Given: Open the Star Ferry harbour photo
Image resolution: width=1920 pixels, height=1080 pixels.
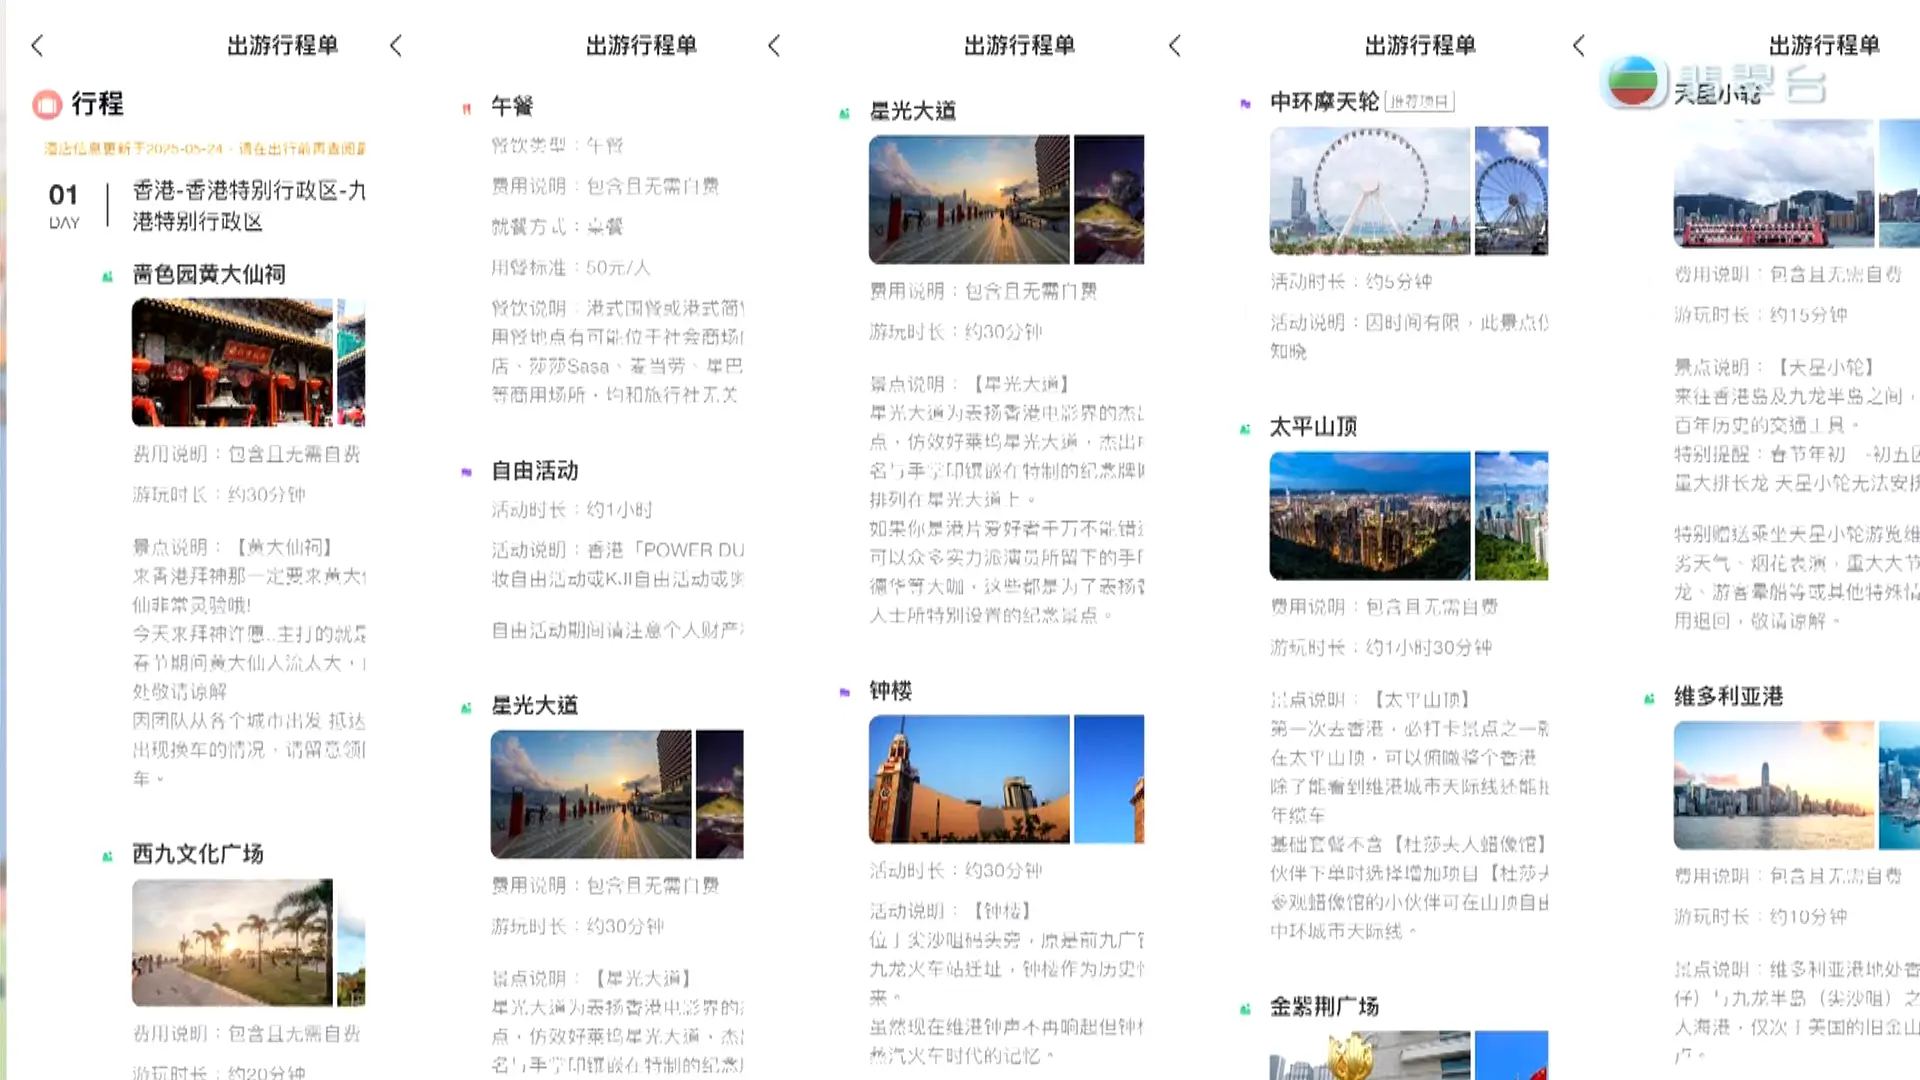Looking at the screenshot, I should tap(1774, 183).
